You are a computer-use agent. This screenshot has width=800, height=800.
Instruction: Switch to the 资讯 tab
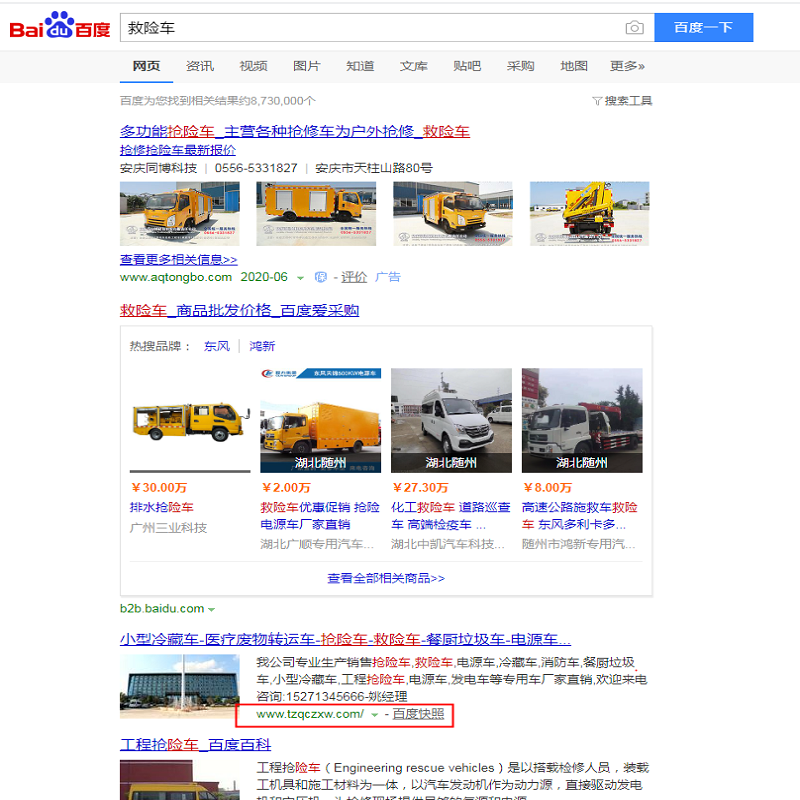click(x=199, y=66)
